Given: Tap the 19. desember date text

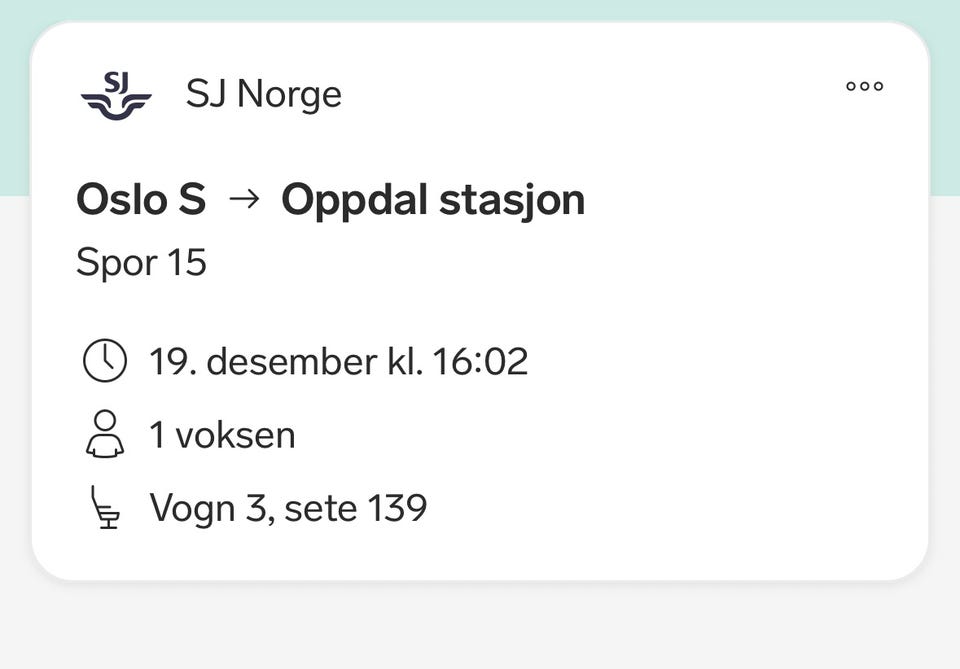Looking at the screenshot, I should pyautogui.click(x=263, y=361).
